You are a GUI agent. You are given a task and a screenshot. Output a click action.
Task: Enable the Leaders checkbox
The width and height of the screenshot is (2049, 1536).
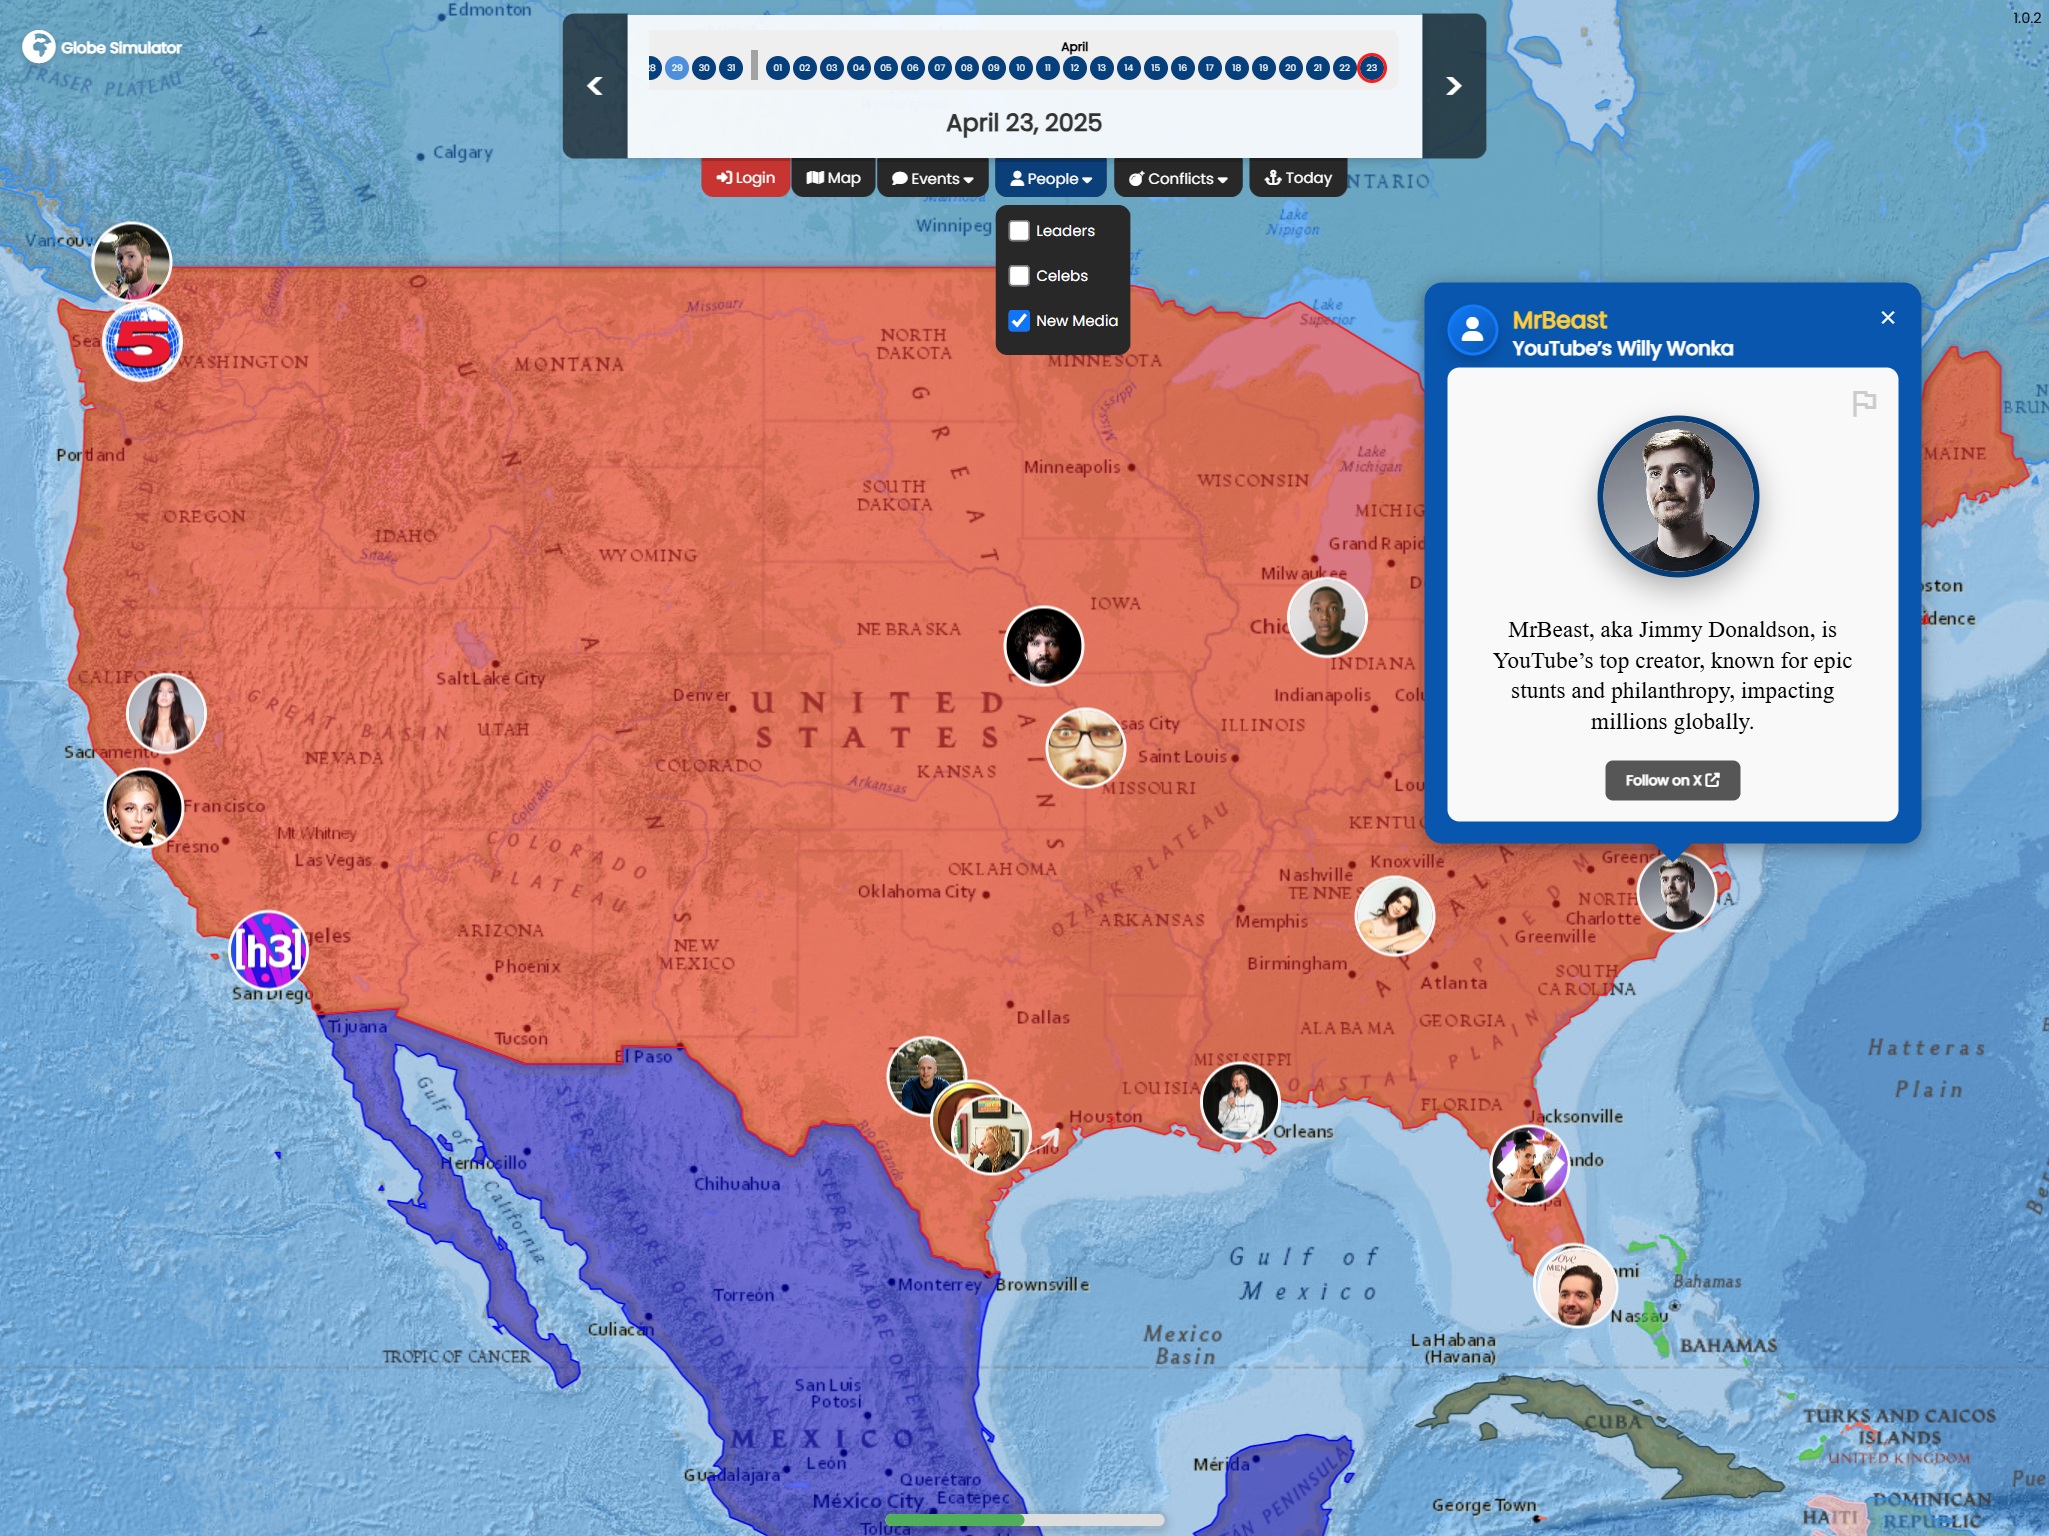(x=1019, y=231)
